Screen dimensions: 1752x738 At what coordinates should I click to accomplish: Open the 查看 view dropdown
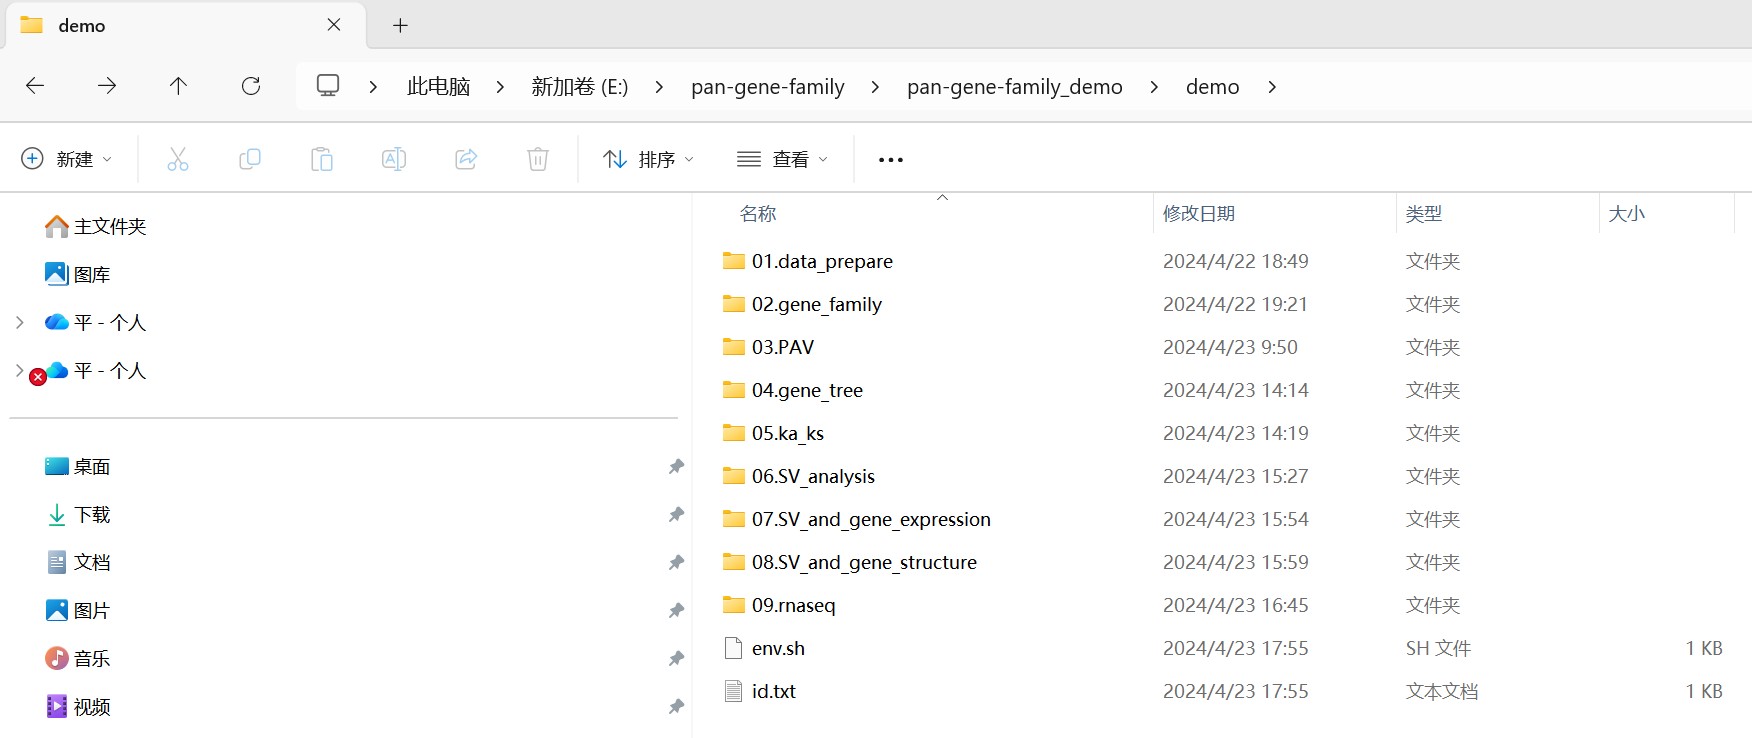[782, 159]
